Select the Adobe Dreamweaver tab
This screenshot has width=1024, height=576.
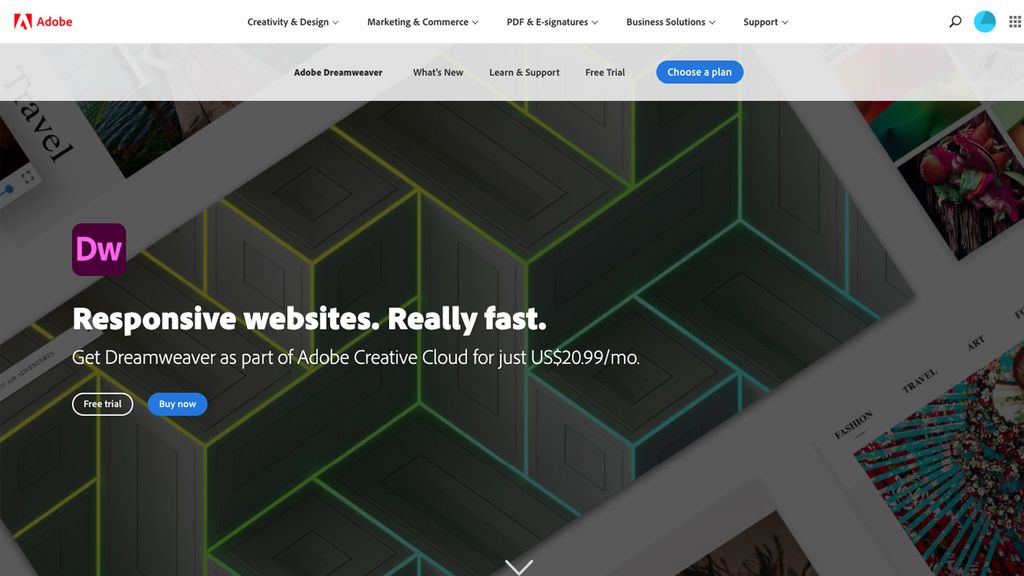click(x=340, y=72)
